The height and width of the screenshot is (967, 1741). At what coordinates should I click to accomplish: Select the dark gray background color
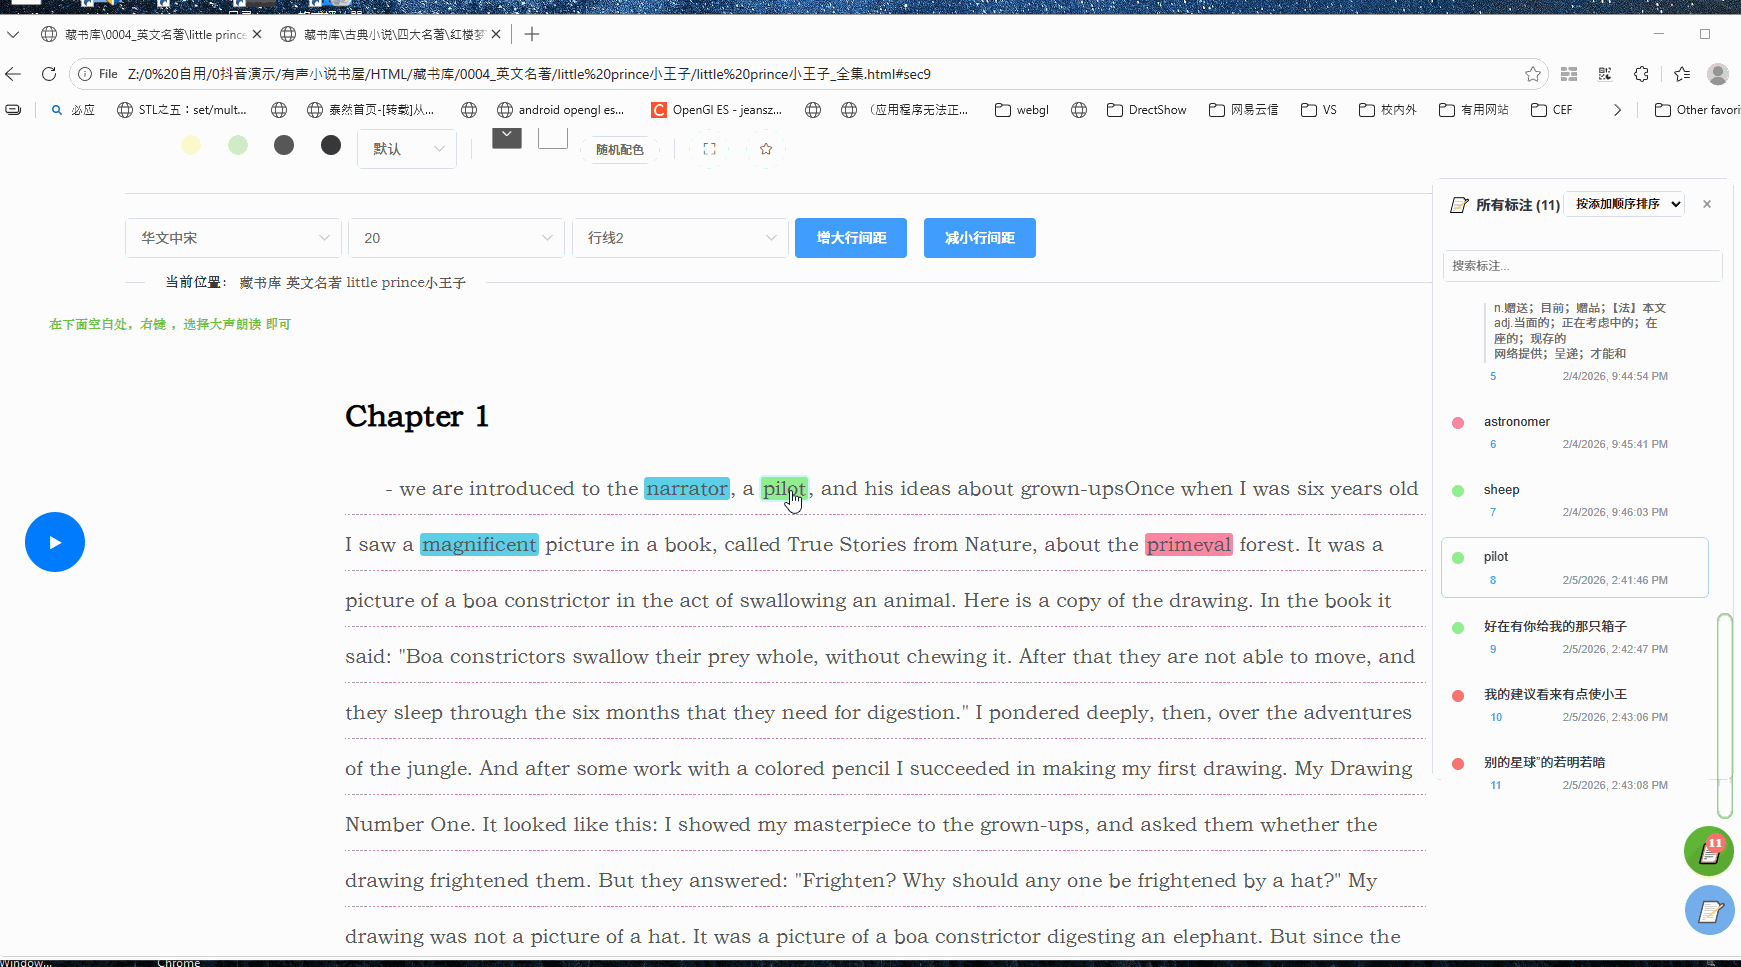tap(284, 145)
